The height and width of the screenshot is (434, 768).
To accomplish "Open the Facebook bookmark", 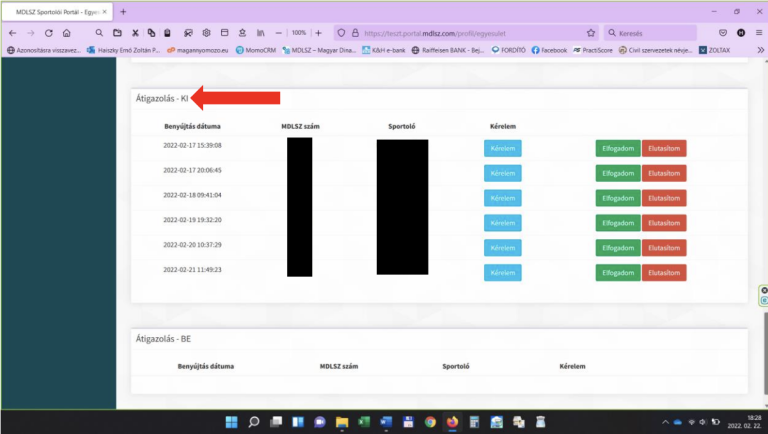I will tap(549, 50).
